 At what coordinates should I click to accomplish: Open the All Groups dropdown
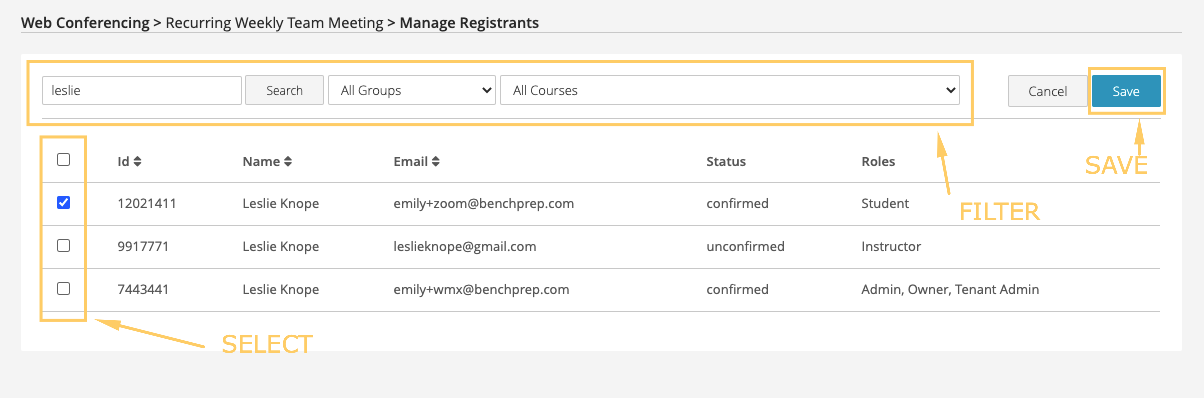pyautogui.click(x=412, y=90)
